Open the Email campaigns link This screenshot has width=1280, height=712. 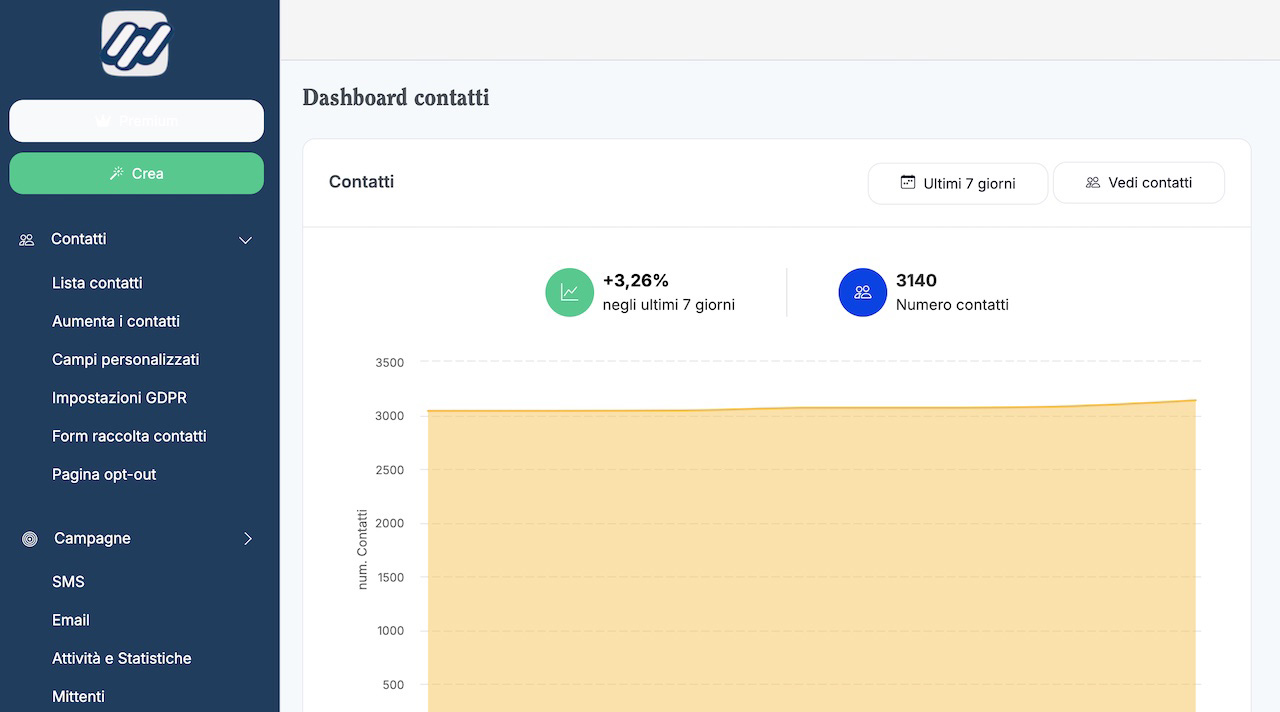pyautogui.click(x=71, y=620)
